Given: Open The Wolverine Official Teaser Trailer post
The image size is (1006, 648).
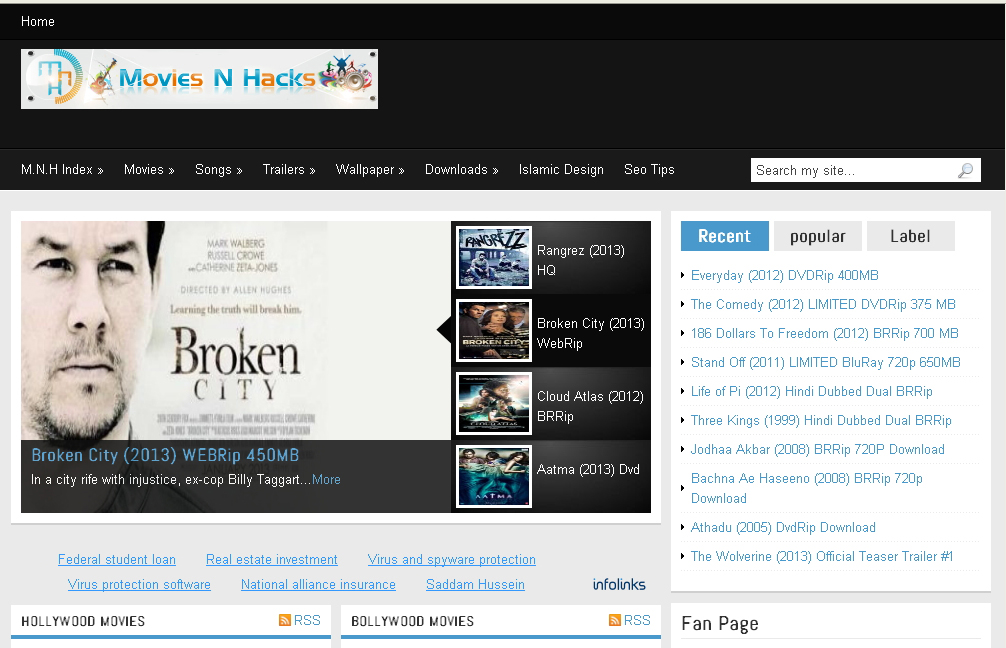Looking at the screenshot, I should click(822, 556).
